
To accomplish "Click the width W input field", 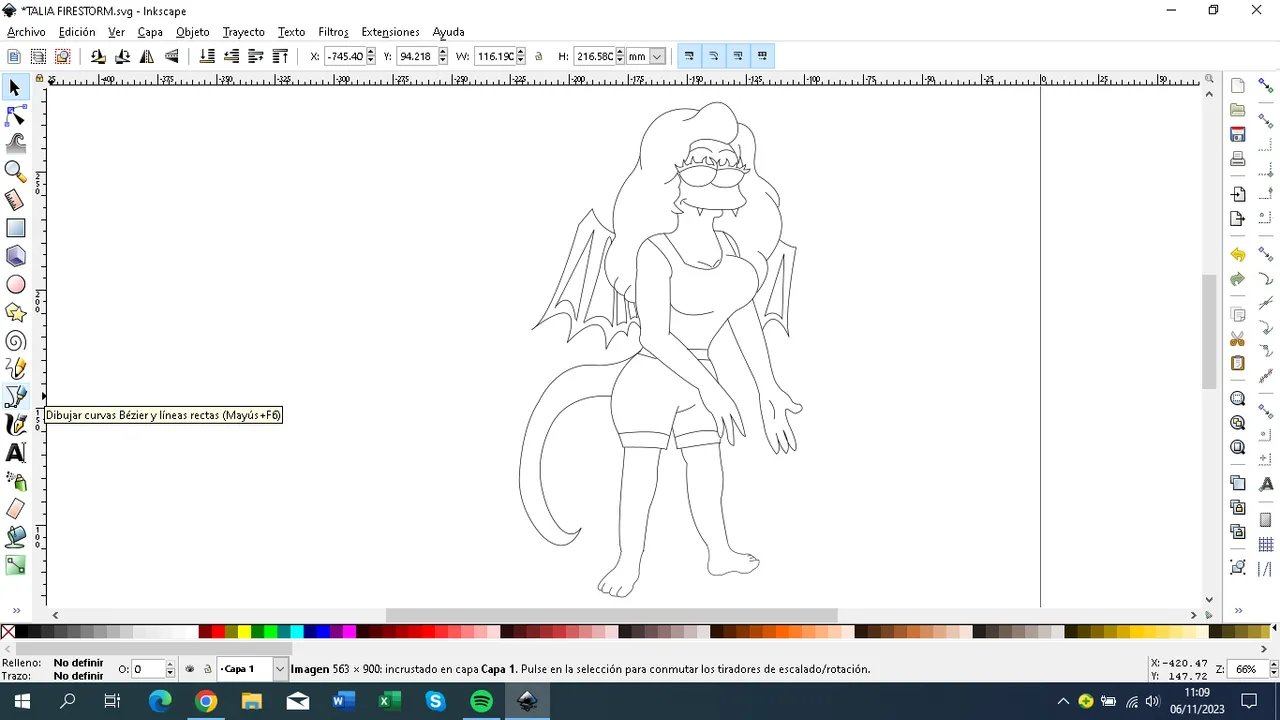I will 494,56.
